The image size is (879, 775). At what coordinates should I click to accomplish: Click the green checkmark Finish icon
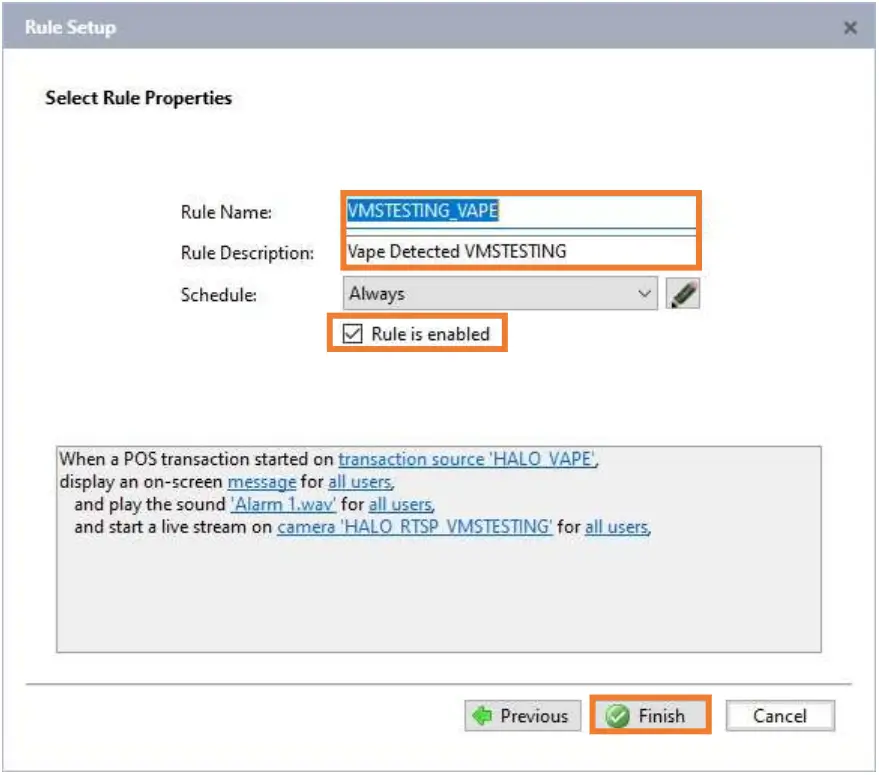coord(622,716)
